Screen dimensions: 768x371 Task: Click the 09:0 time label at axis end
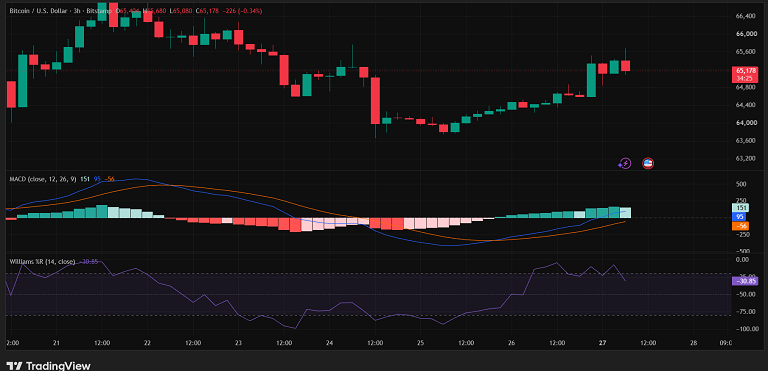click(725, 343)
